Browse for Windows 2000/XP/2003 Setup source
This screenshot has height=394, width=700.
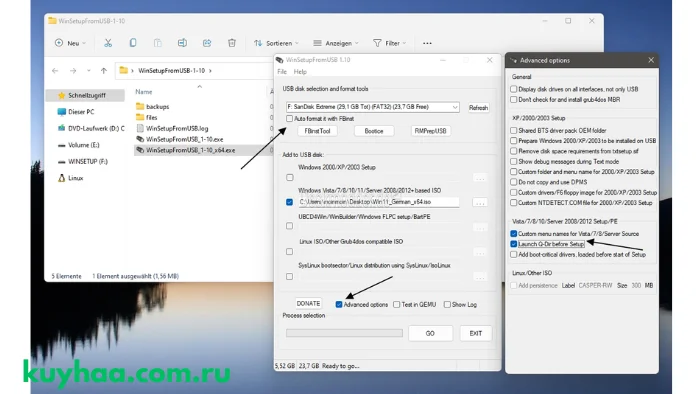tap(480, 178)
